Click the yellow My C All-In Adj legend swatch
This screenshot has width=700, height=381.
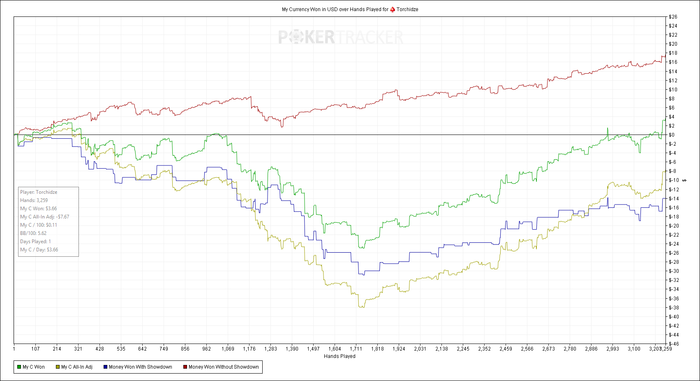(58, 367)
